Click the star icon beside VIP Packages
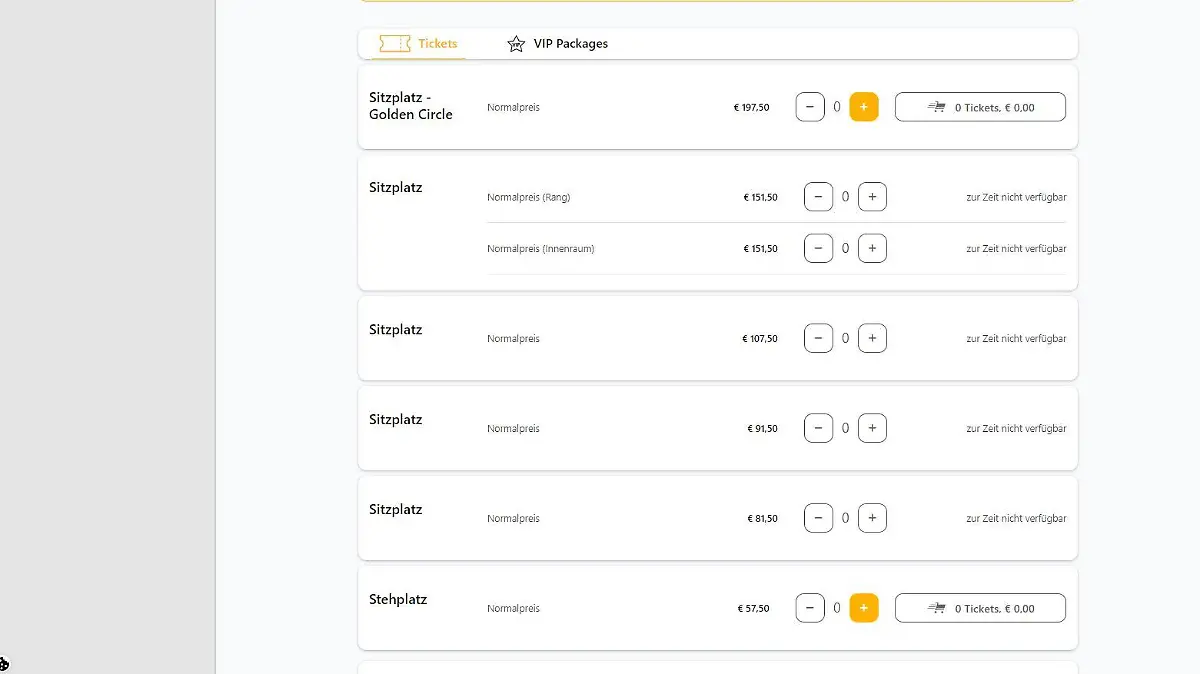1200x674 pixels. [516, 44]
